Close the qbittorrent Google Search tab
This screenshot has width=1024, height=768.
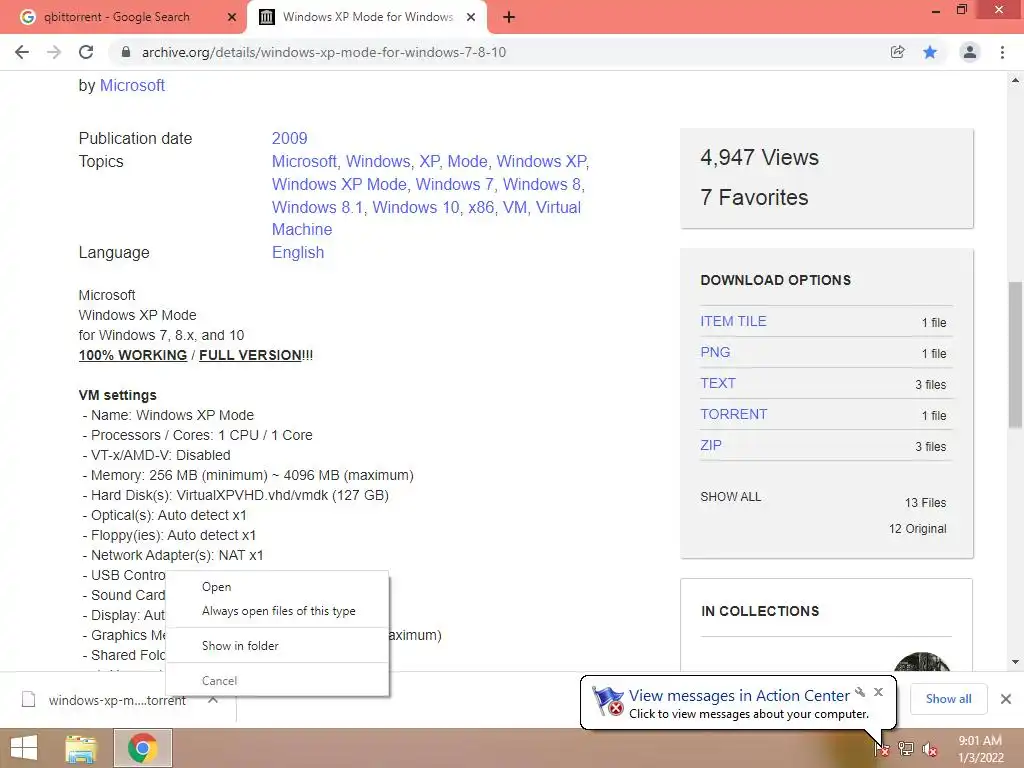[x=232, y=18]
